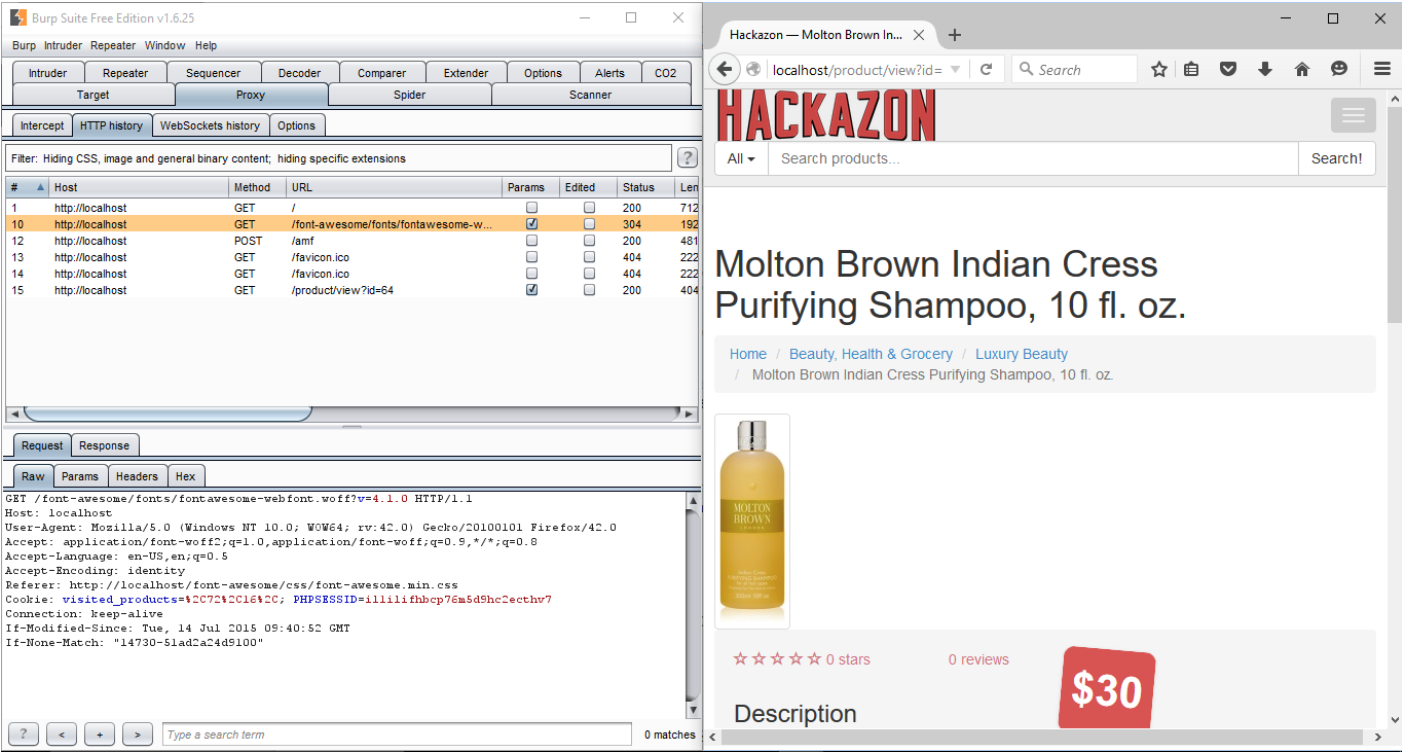This screenshot has height=756, width=1402.
Task: Toggle the Params checkbox for the /amf request
Action: (532, 241)
